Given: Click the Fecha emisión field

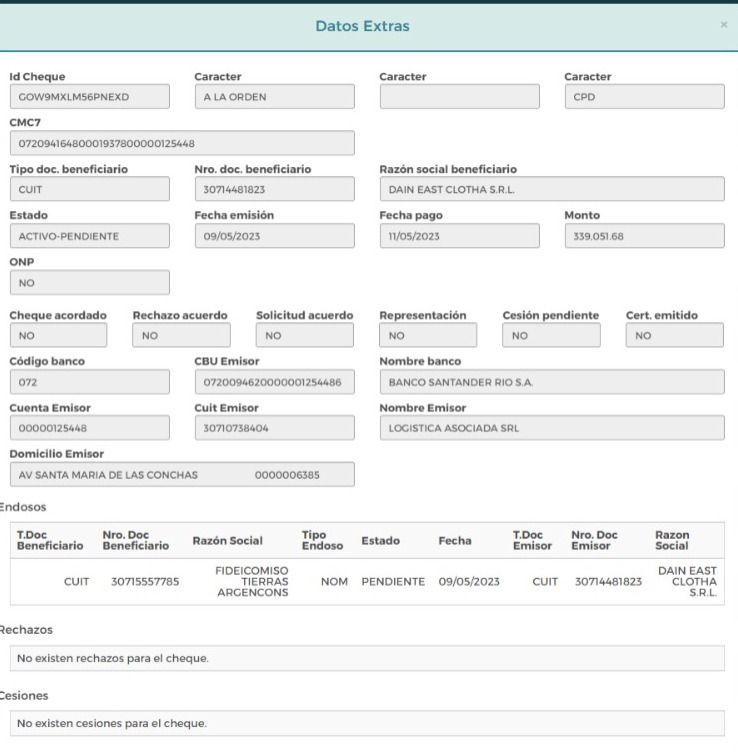Looking at the screenshot, I should click(275, 236).
